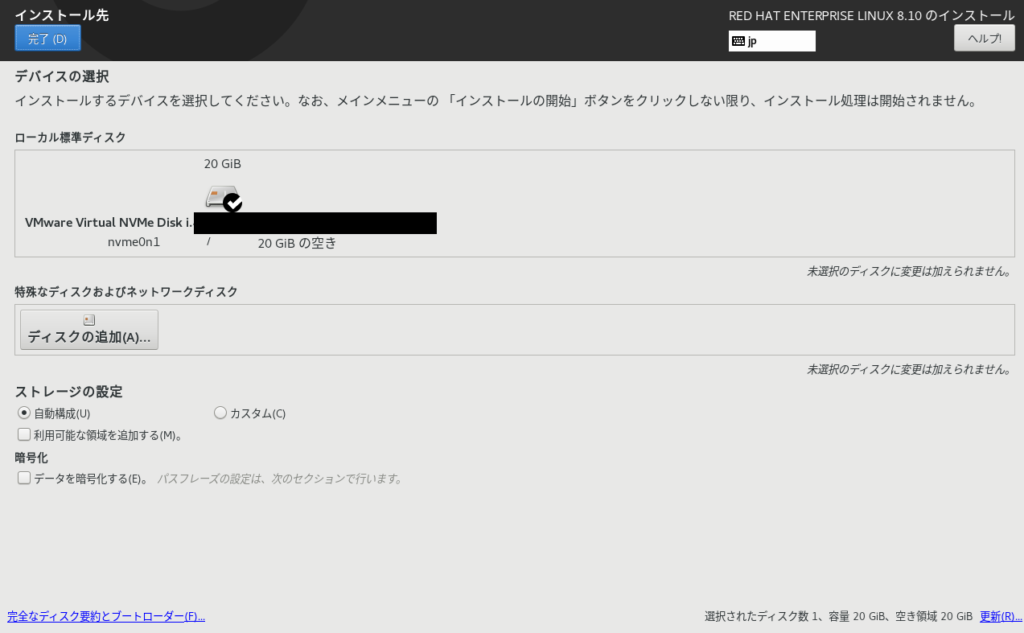Open help with the ヘルプ! button
The width and height of the screenshot is (1024, 633).
tap(984, 38)
